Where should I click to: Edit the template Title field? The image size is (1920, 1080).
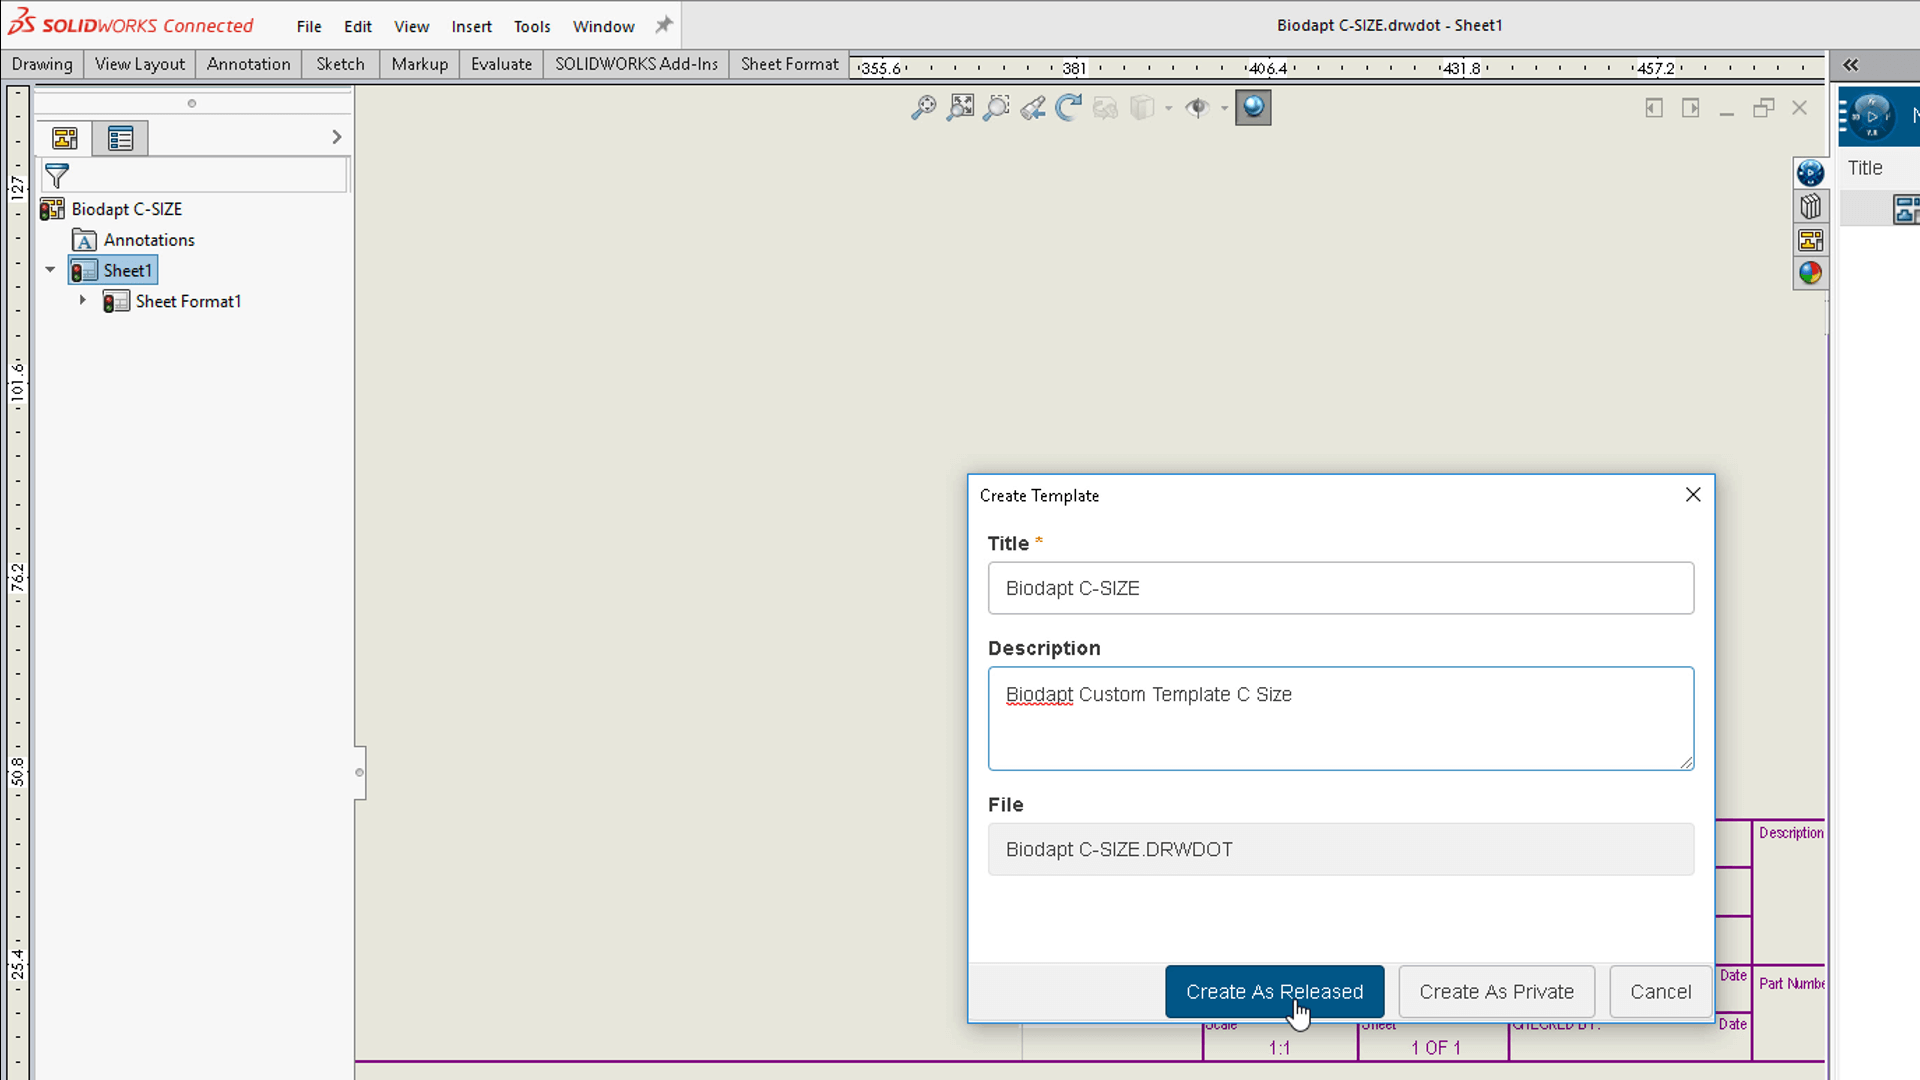(x=1340, y=588)
